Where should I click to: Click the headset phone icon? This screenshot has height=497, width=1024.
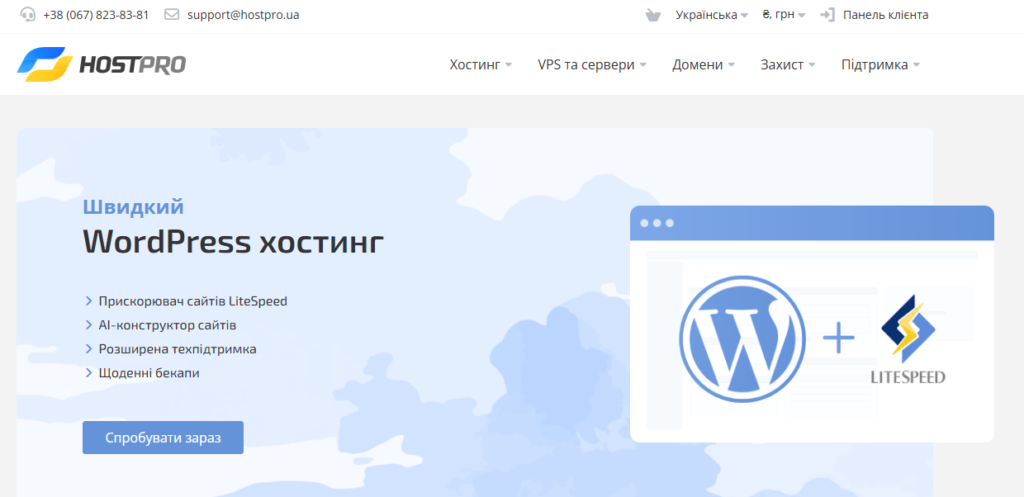(x=27, y=15)
